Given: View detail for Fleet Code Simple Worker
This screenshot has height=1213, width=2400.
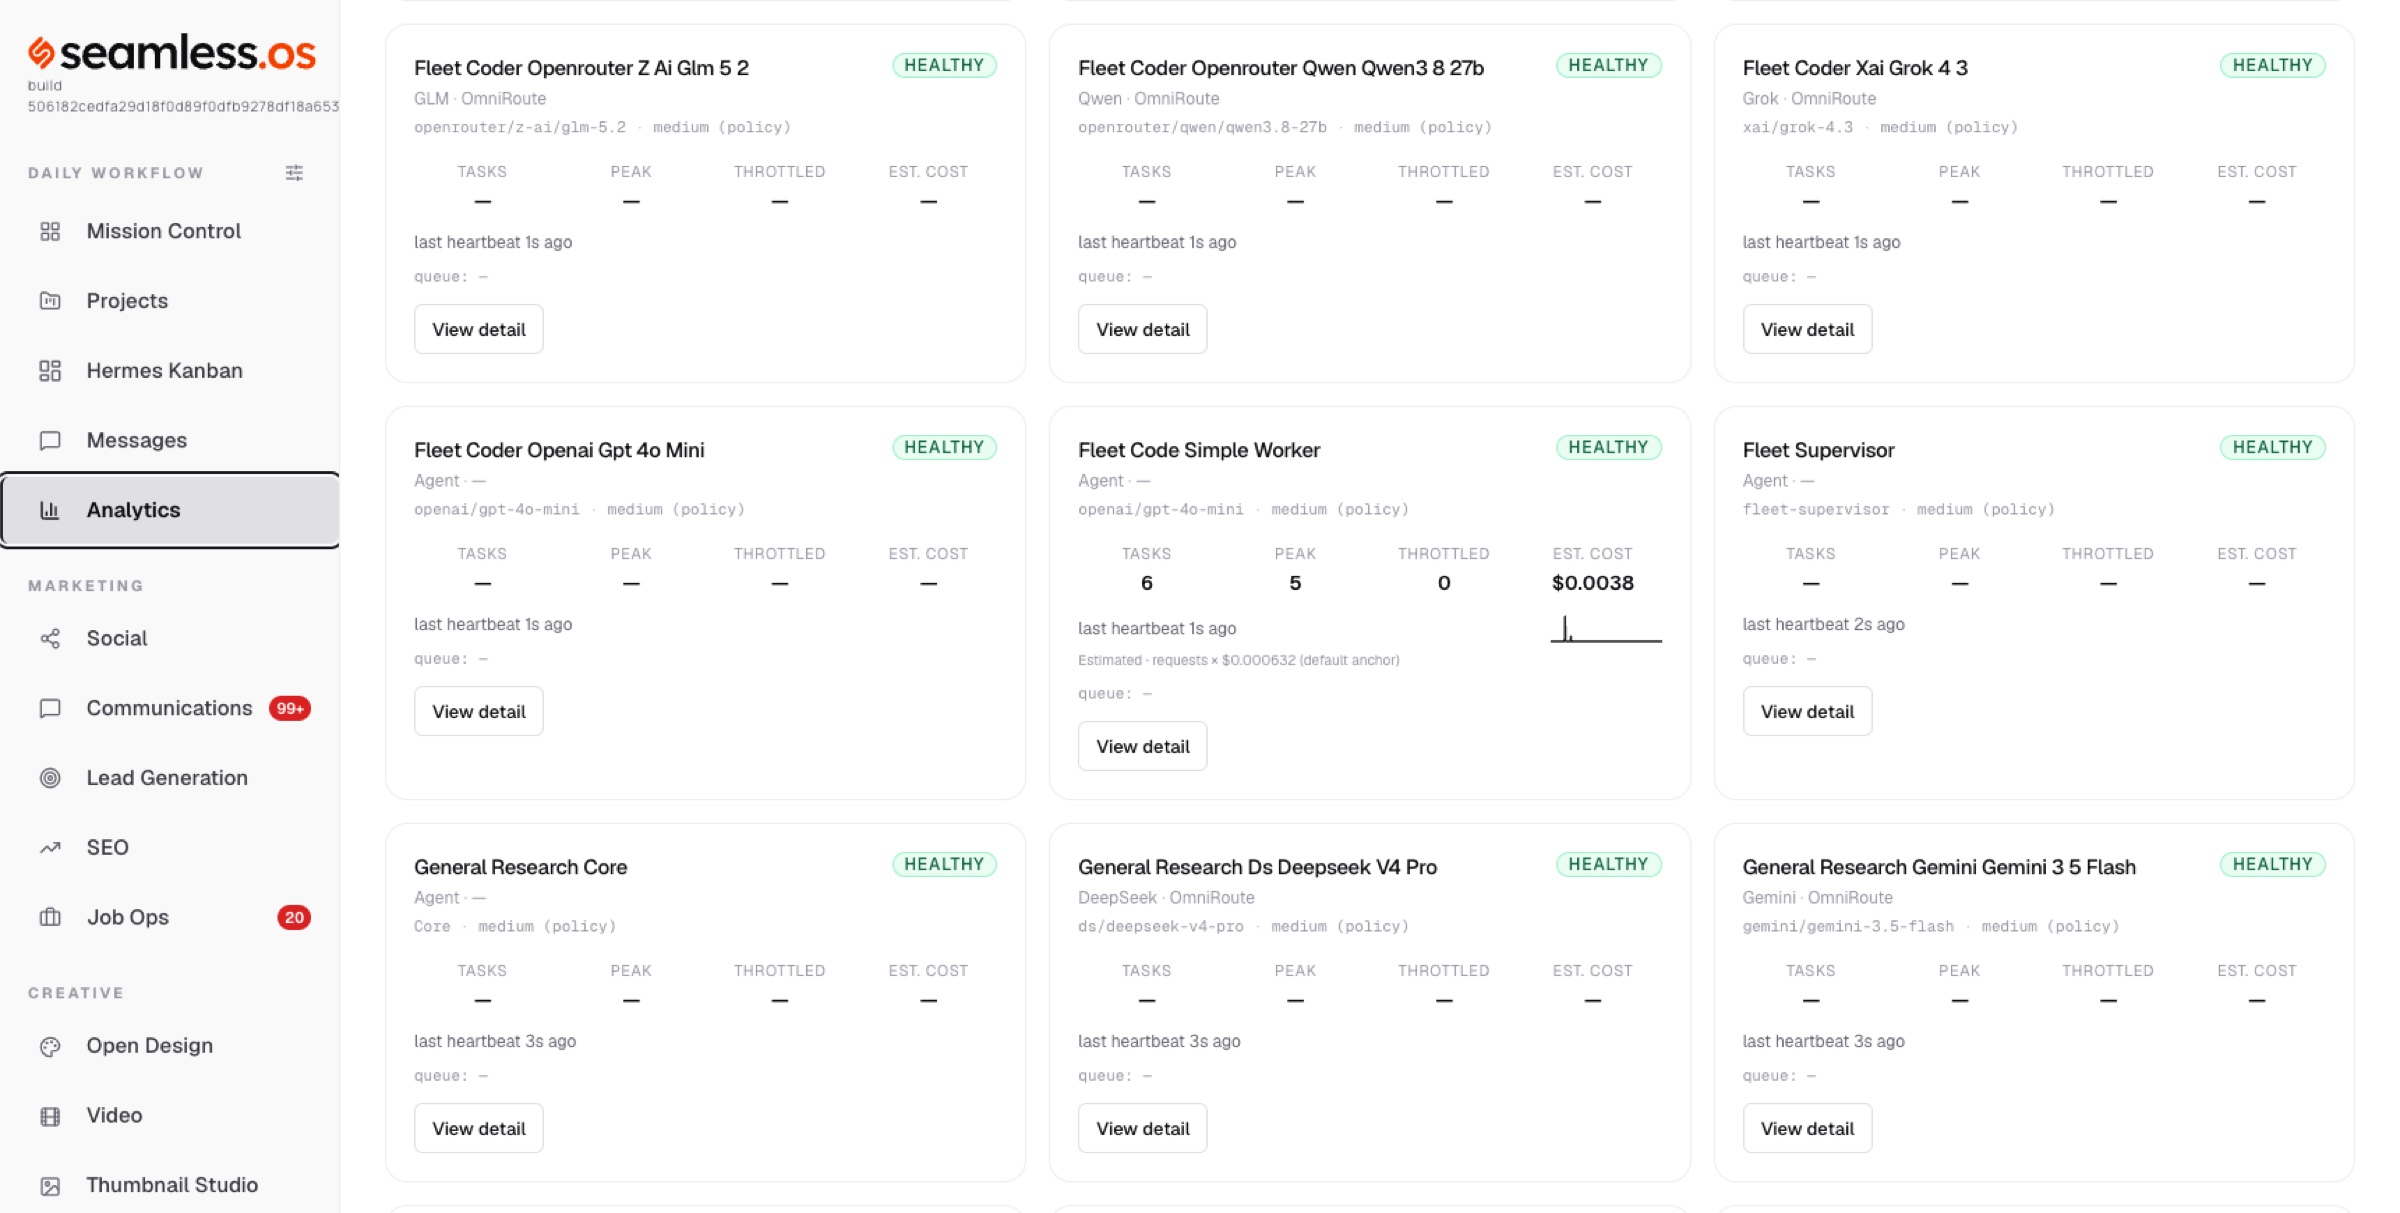Looking at the screenshot, I should pos(1143,746).
